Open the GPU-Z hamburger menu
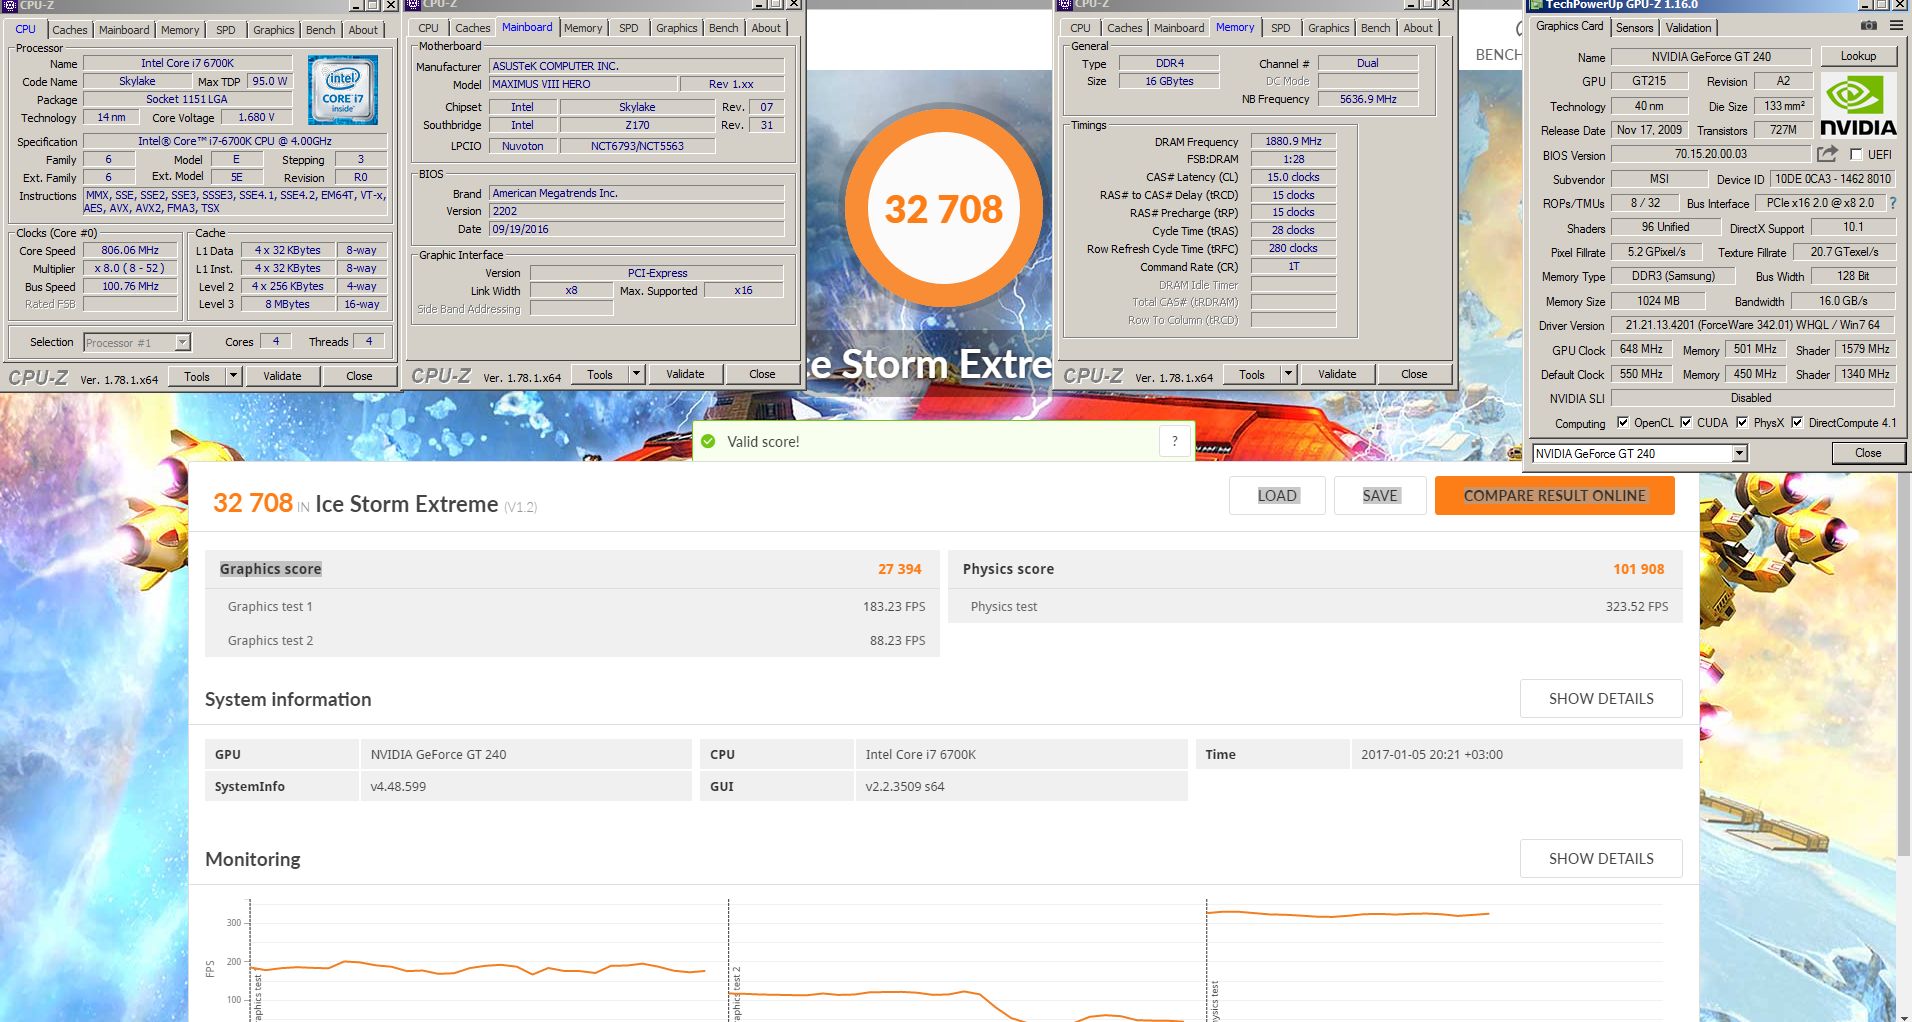1912x1022 pixels. tap(1896, 25)
